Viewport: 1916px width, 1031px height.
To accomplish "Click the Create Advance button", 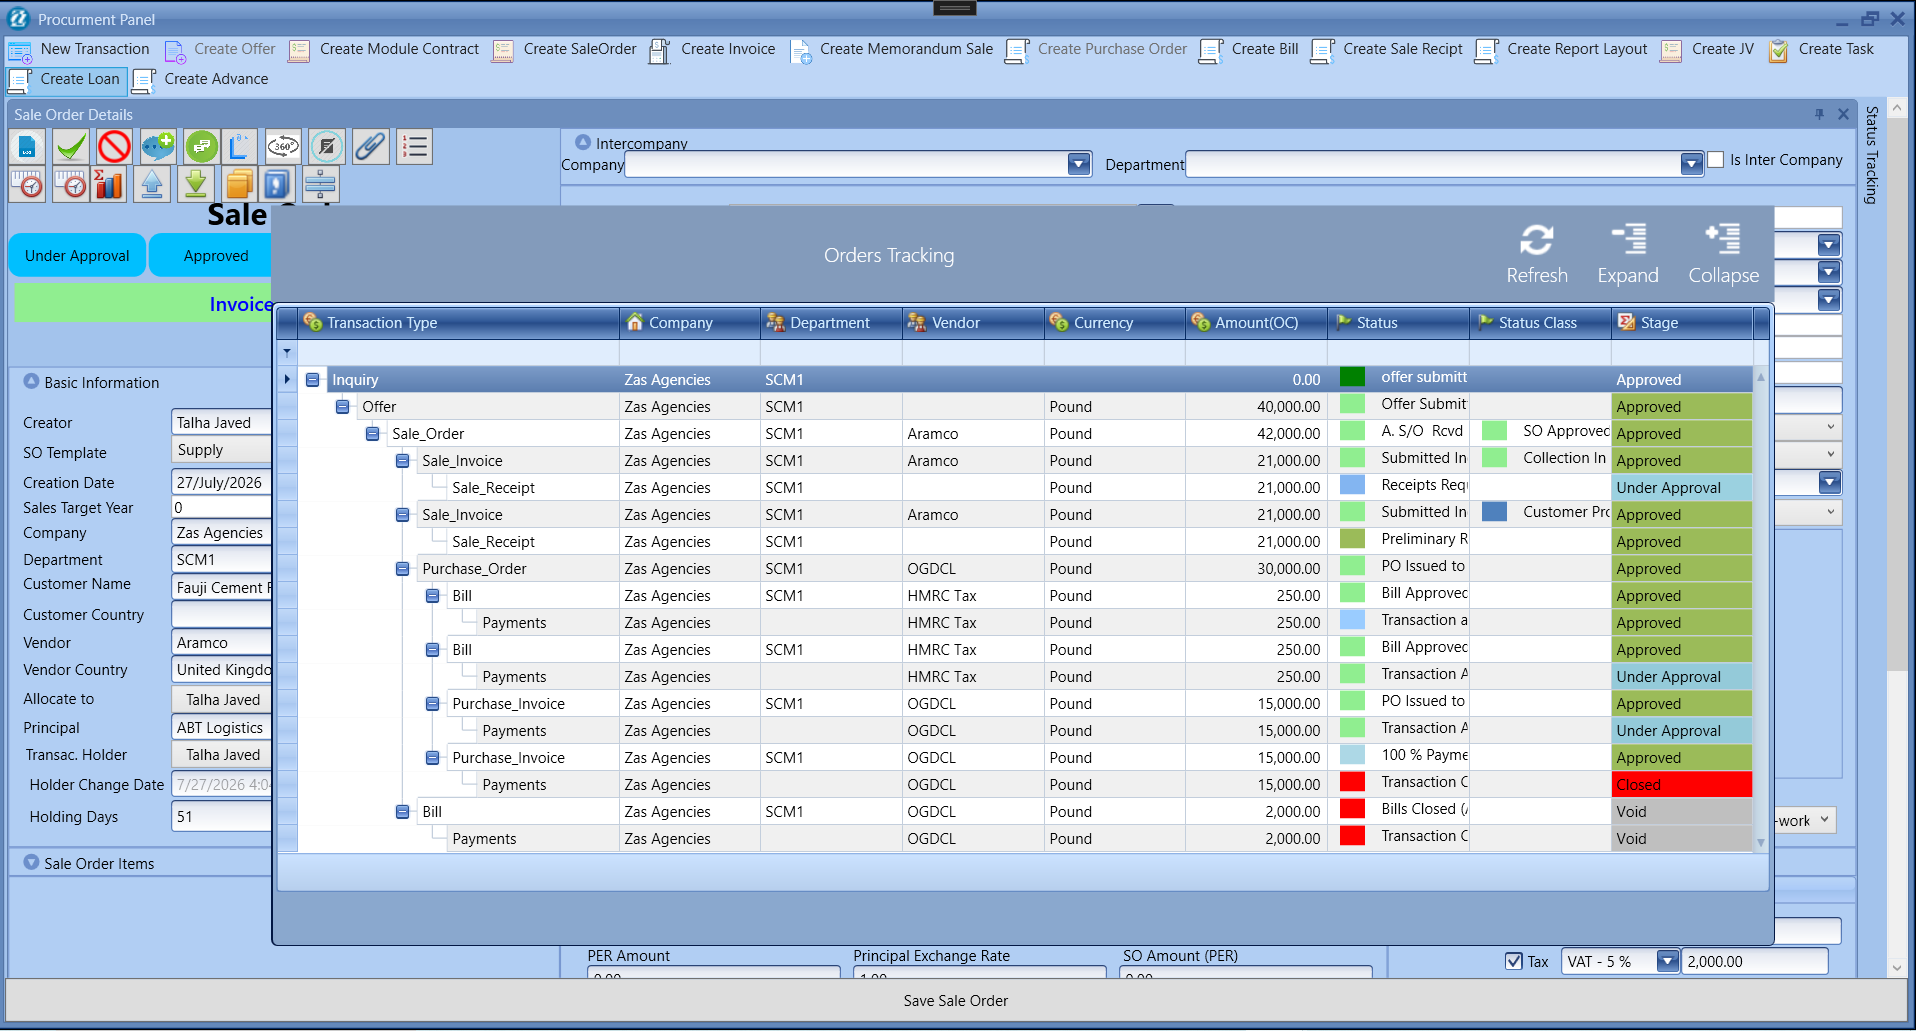I will pos(201,79).
